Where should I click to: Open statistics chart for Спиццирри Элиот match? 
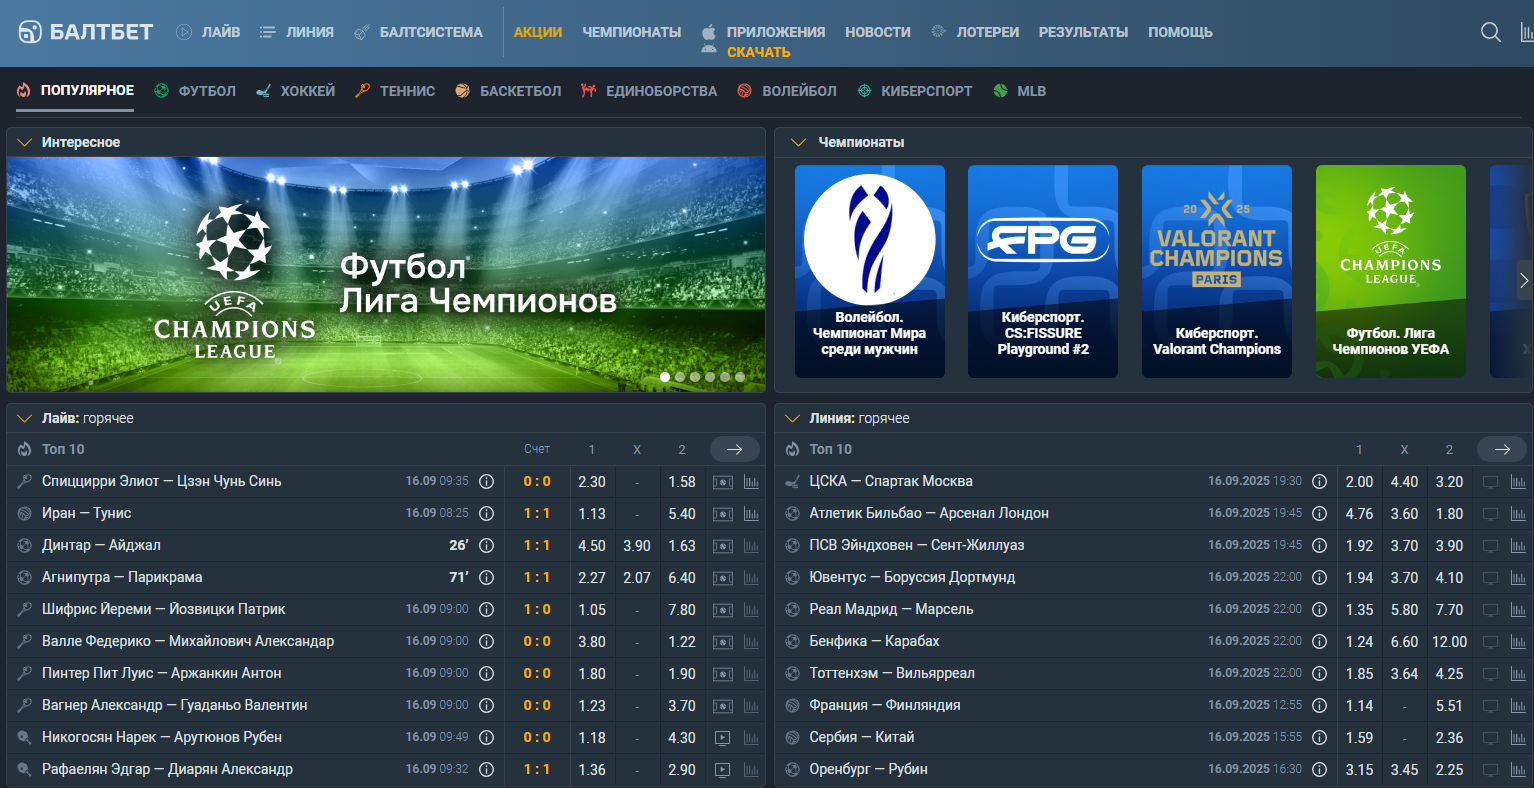coord(751,482)
